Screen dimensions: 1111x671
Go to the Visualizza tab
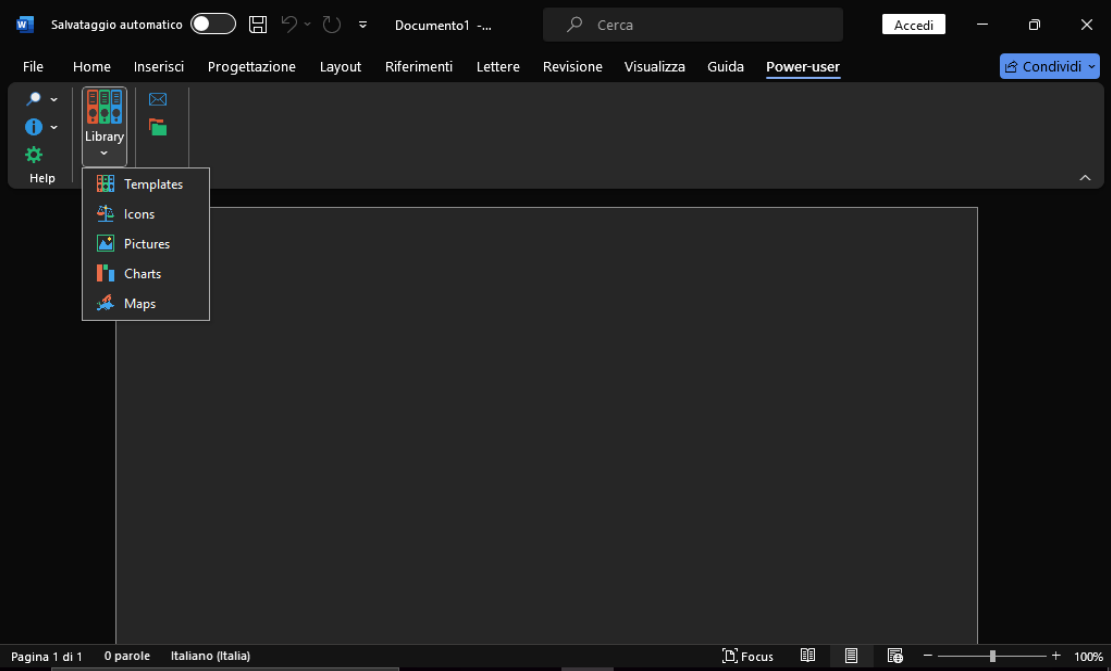[655, 67]
